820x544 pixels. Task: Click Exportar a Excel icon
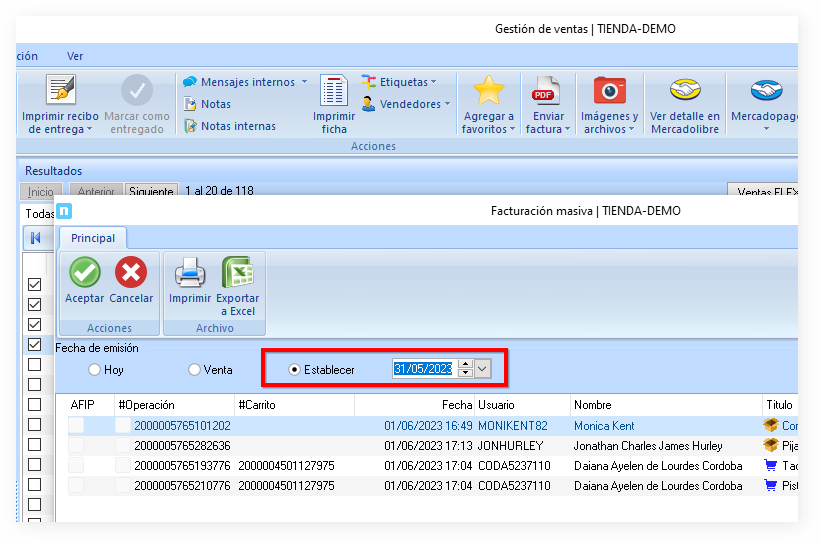[237, 273]
